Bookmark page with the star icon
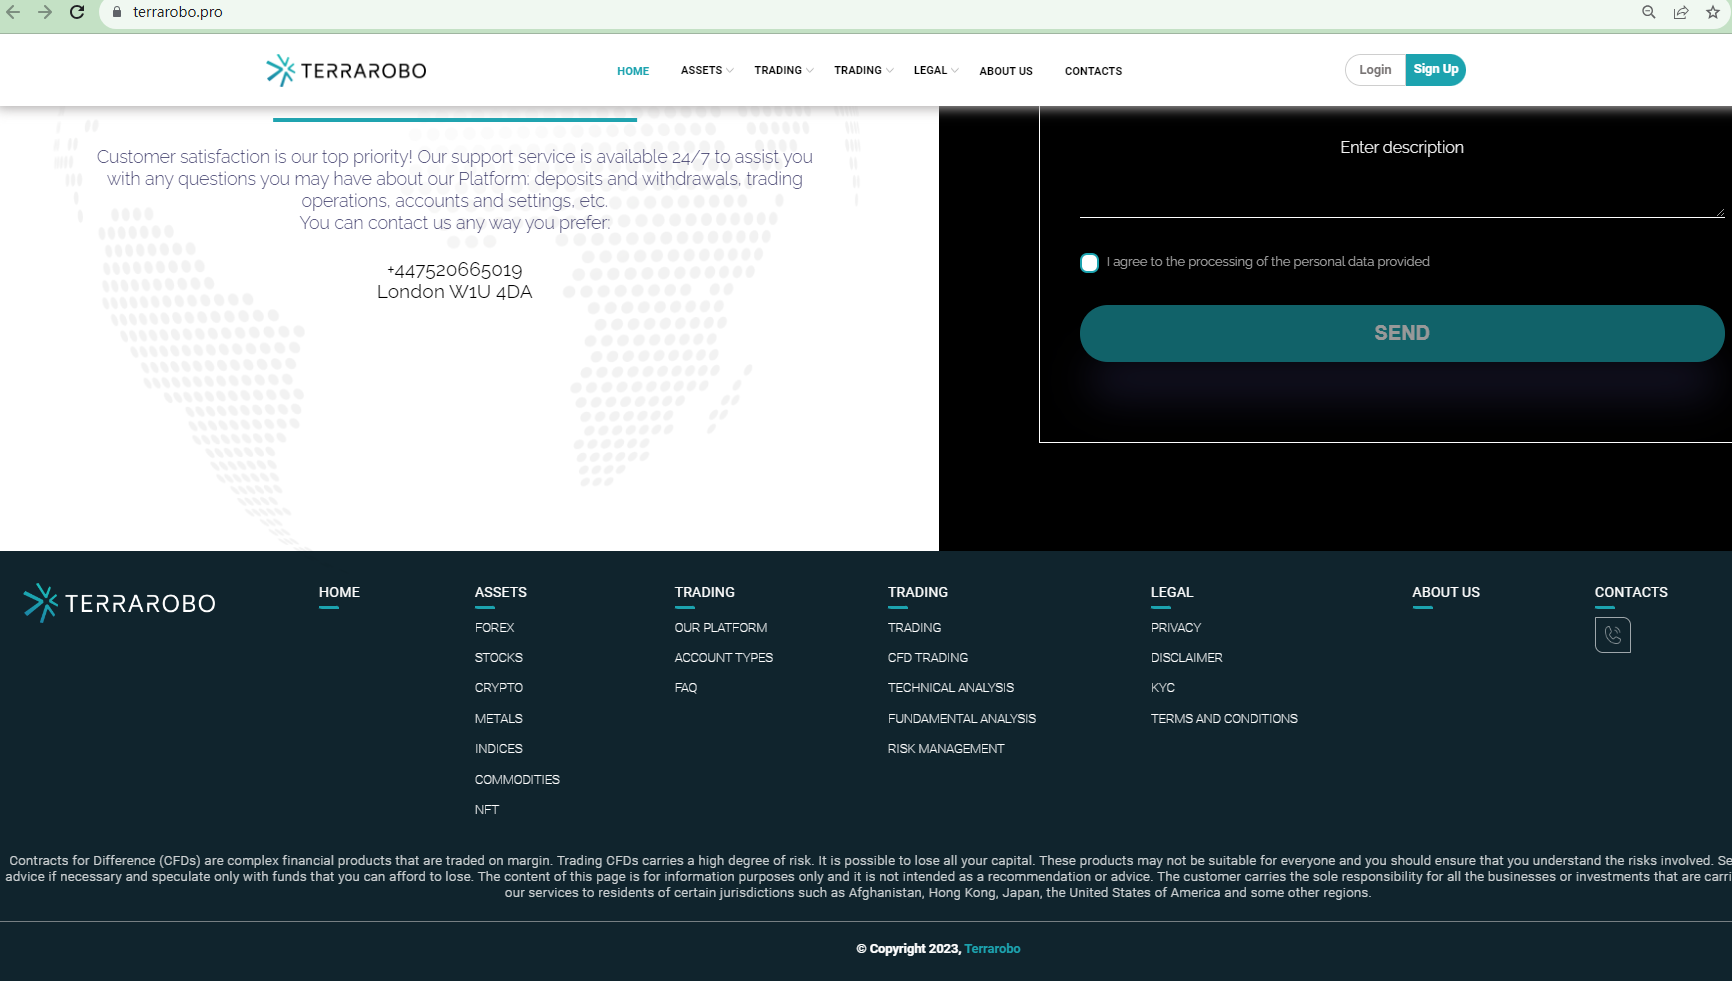 coord(1713,12)
